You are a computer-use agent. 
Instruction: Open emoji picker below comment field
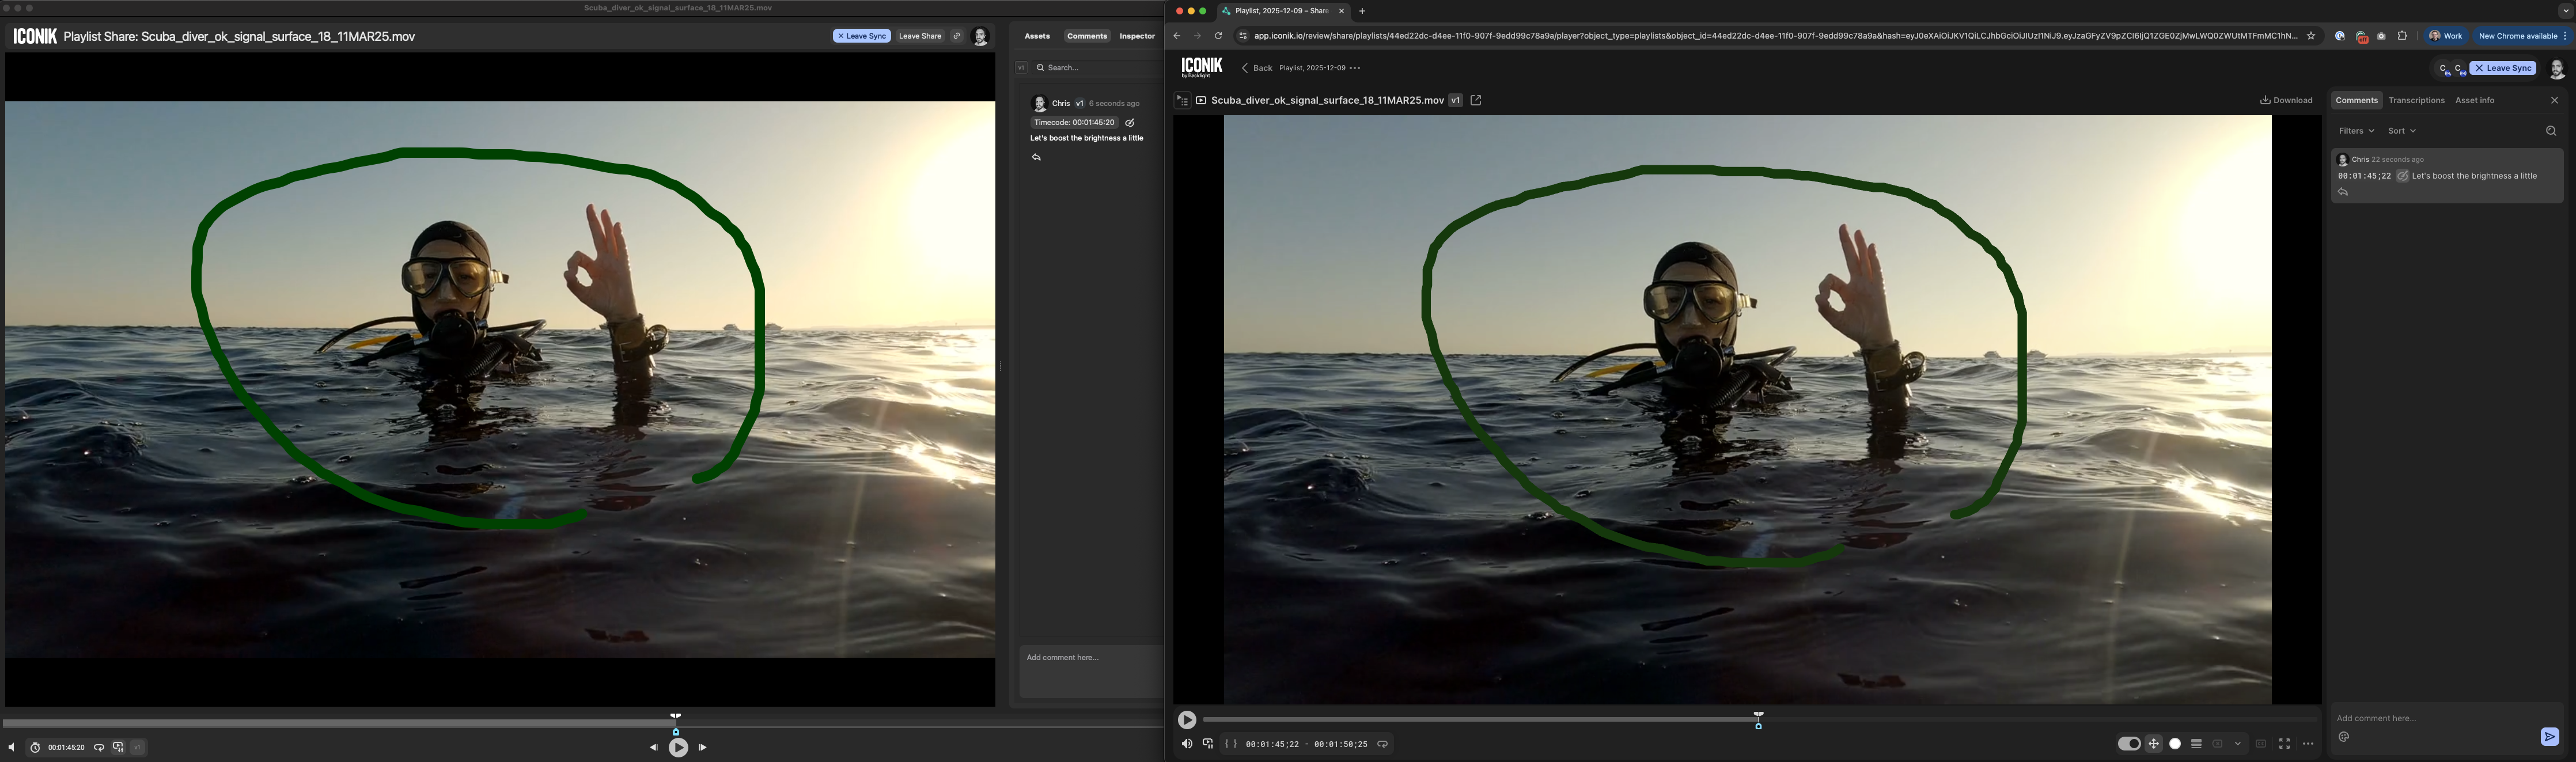pyautogui.click(x=2343, y=737)
